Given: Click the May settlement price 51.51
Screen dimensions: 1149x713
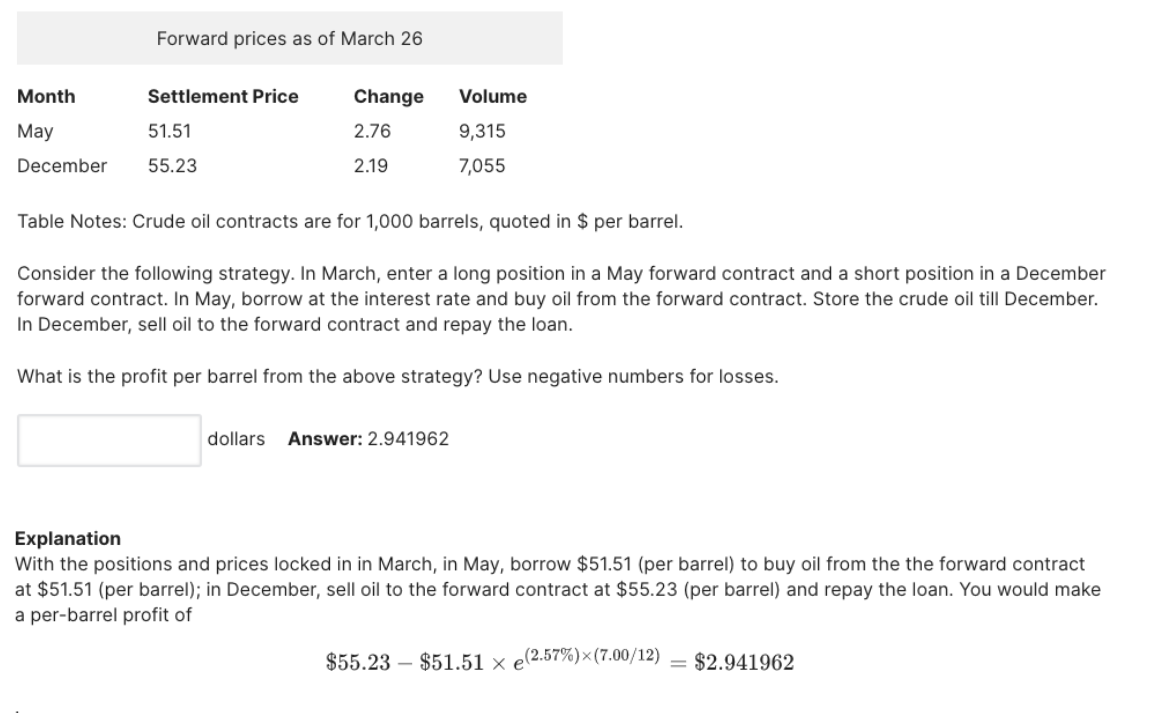Looking at the screenshot, I should (169, 131).
